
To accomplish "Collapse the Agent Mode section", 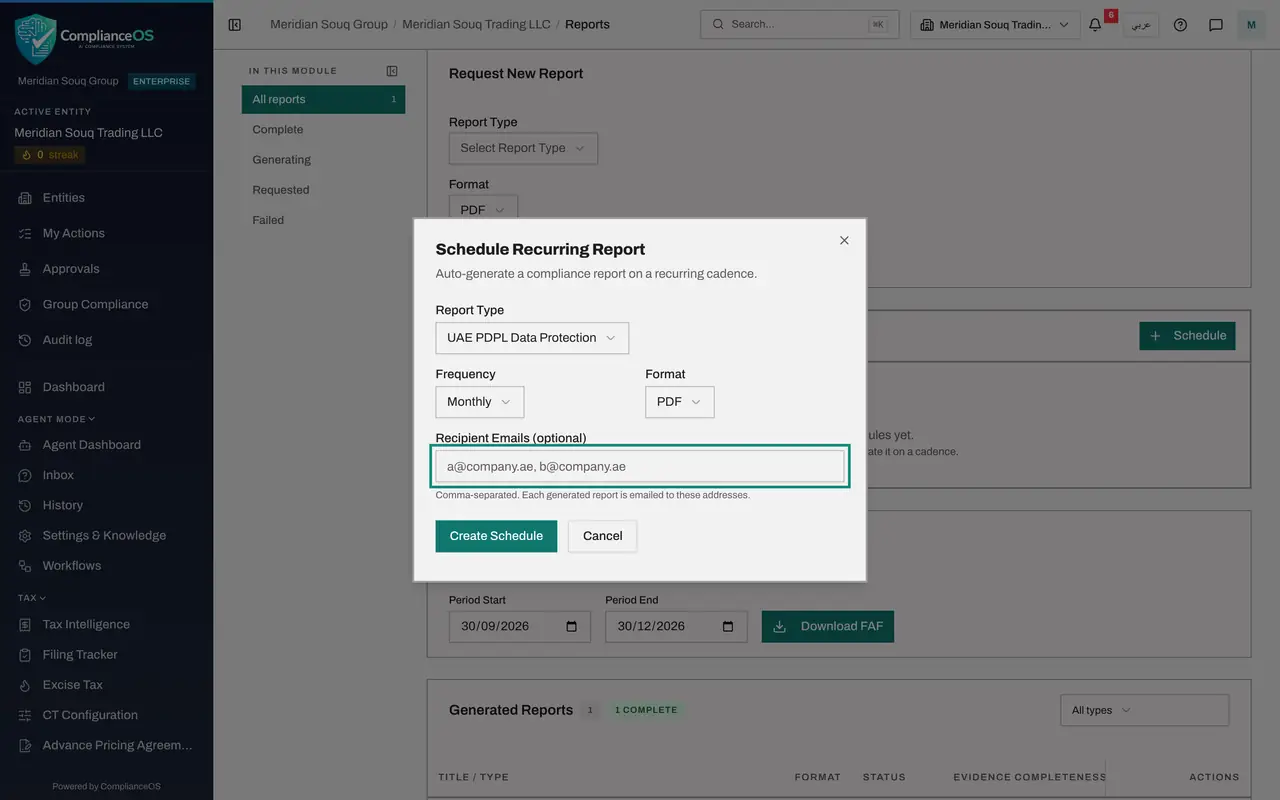I will (56, 419).
